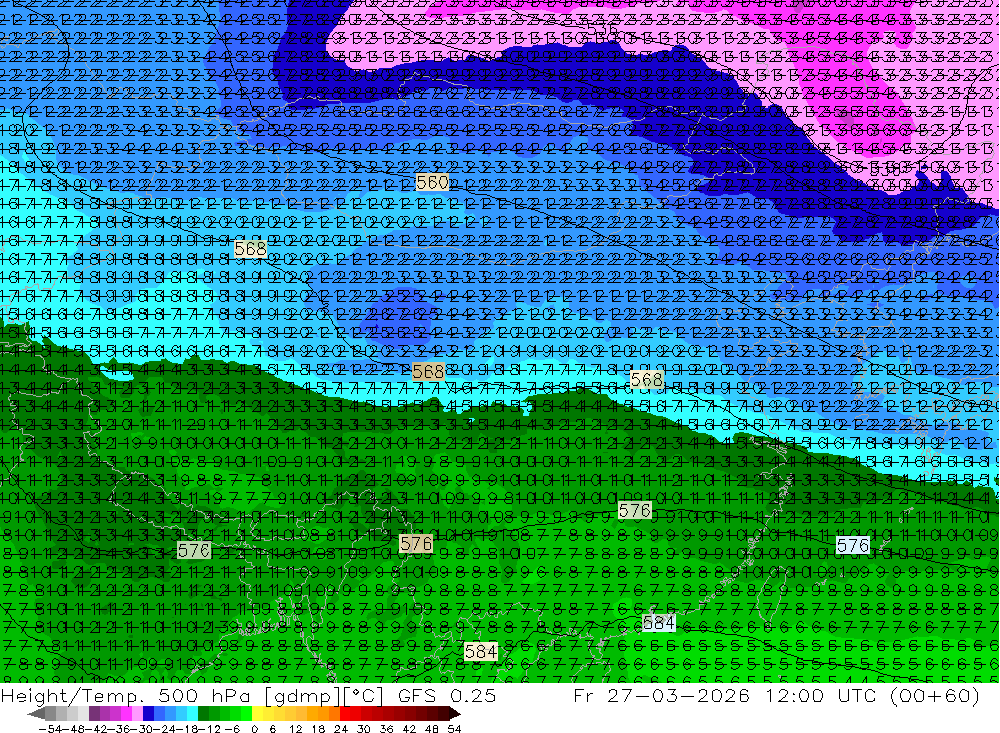Click the date 'Fr 27-03-2026'
1000x733 pixels.
coord(661,695)
